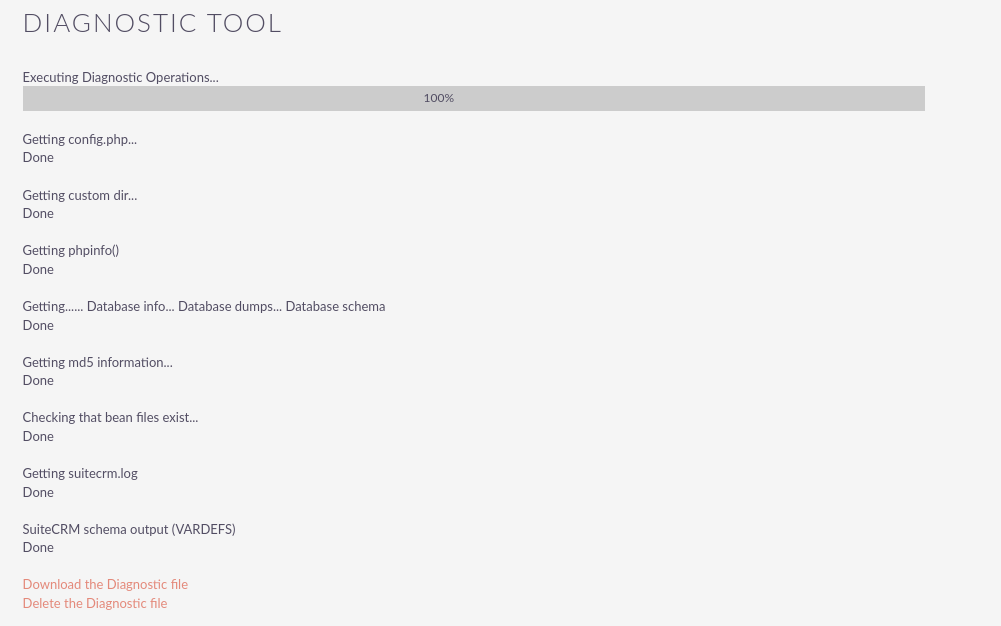Select the Getting custom dir line
This screenshot has height=626, width=1001.
point(79,196)
